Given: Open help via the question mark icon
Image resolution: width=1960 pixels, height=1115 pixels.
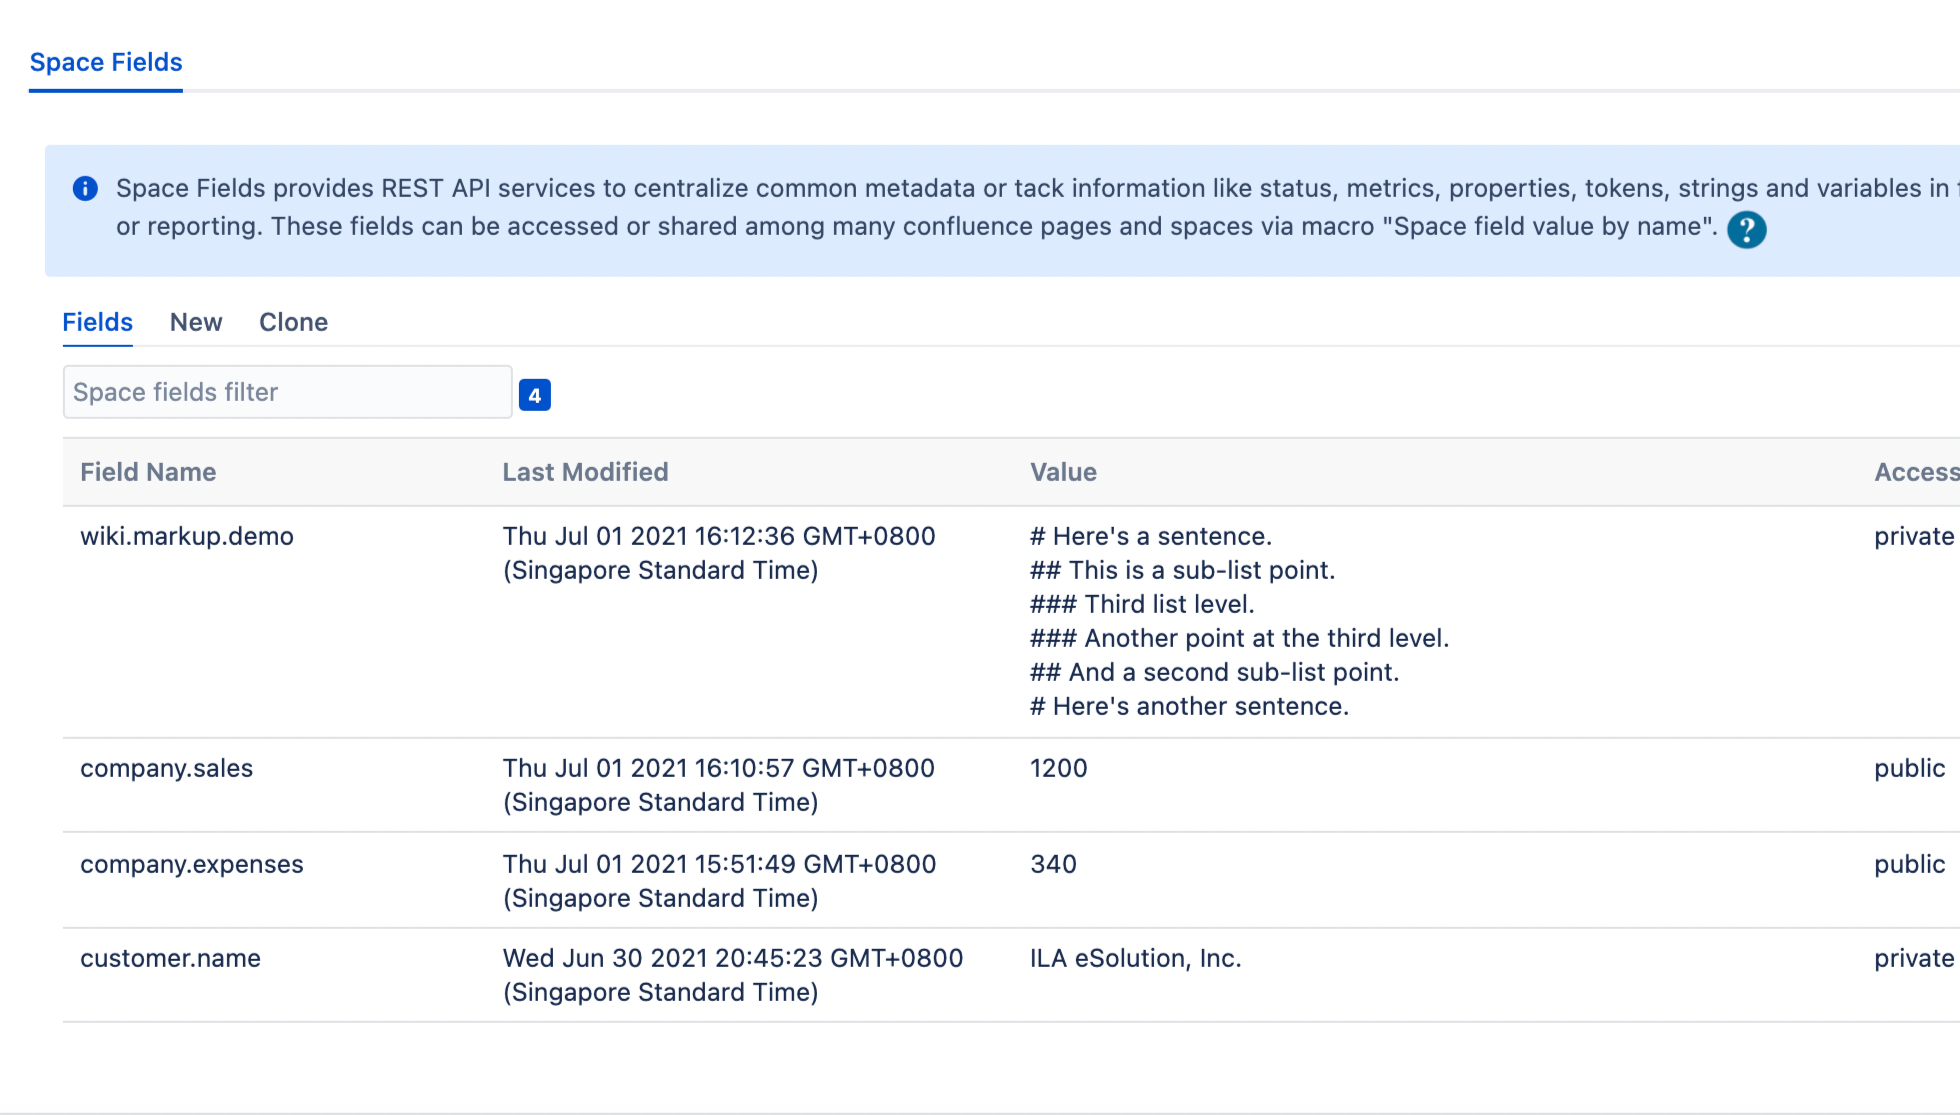Looking at the screenshot, I should tap(1746, 231).
